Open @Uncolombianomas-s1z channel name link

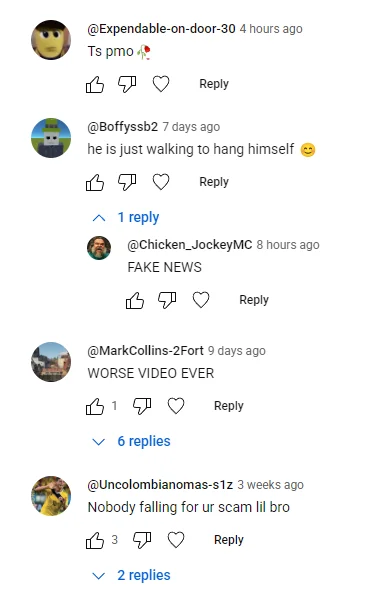click(160, 484)
